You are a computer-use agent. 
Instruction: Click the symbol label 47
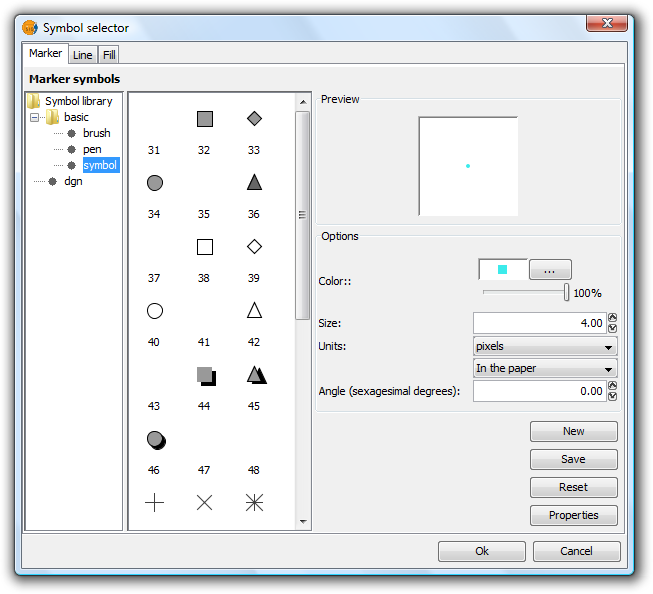204,470
